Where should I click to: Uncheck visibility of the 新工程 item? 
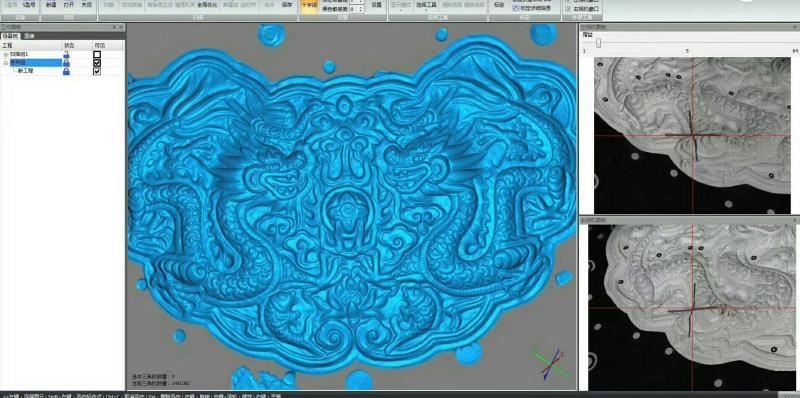pyautogui.click(x=97, y=71)
